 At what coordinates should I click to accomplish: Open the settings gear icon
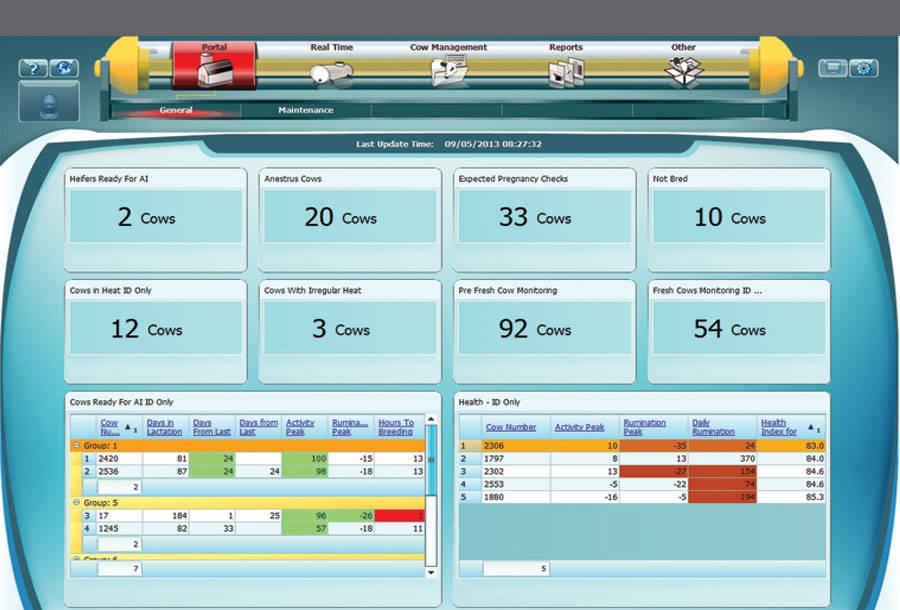[x=864, y=69]
